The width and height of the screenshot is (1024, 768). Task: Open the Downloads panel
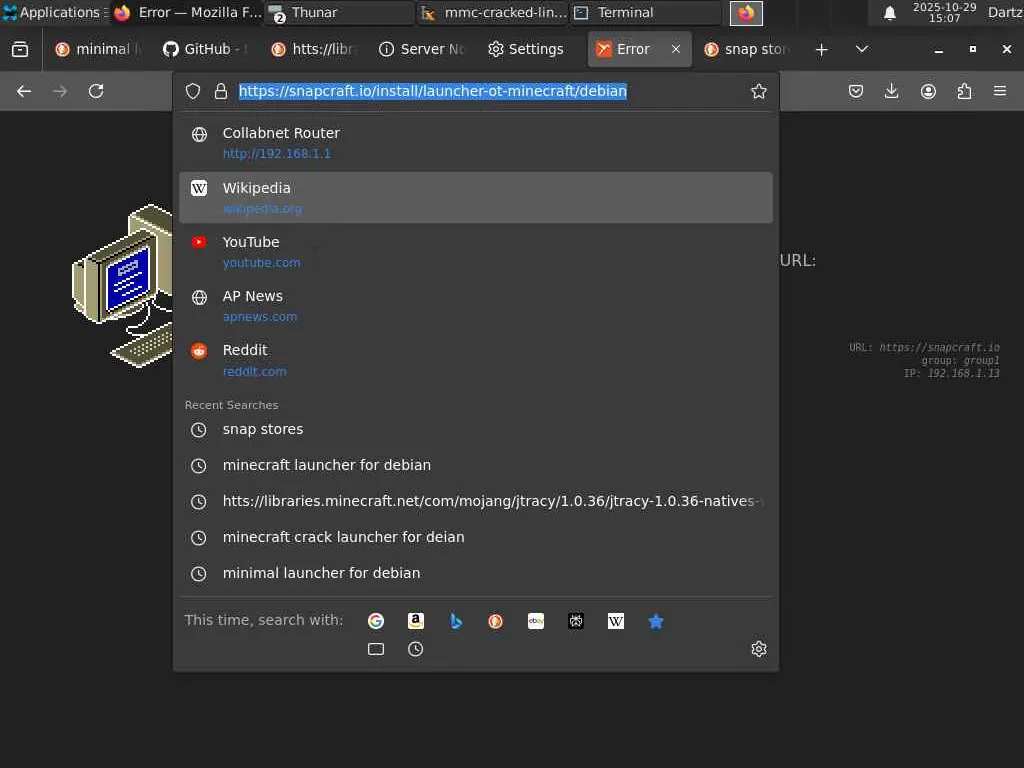(891, 91)
